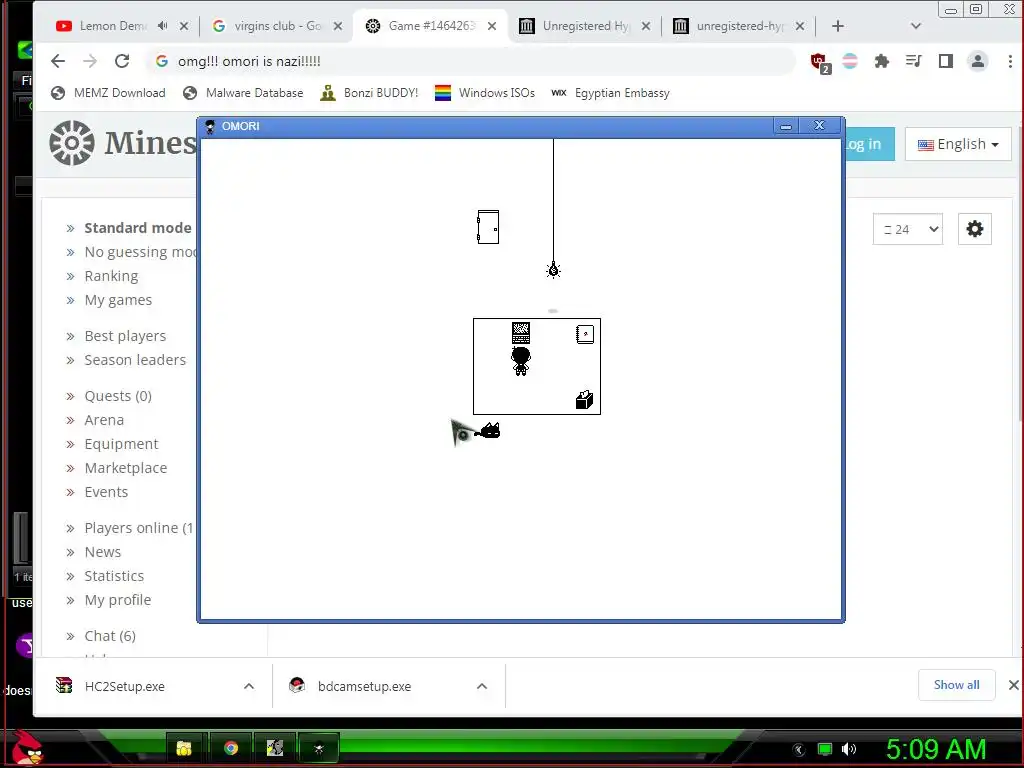Open the media control playlist icon

[914, 61]
